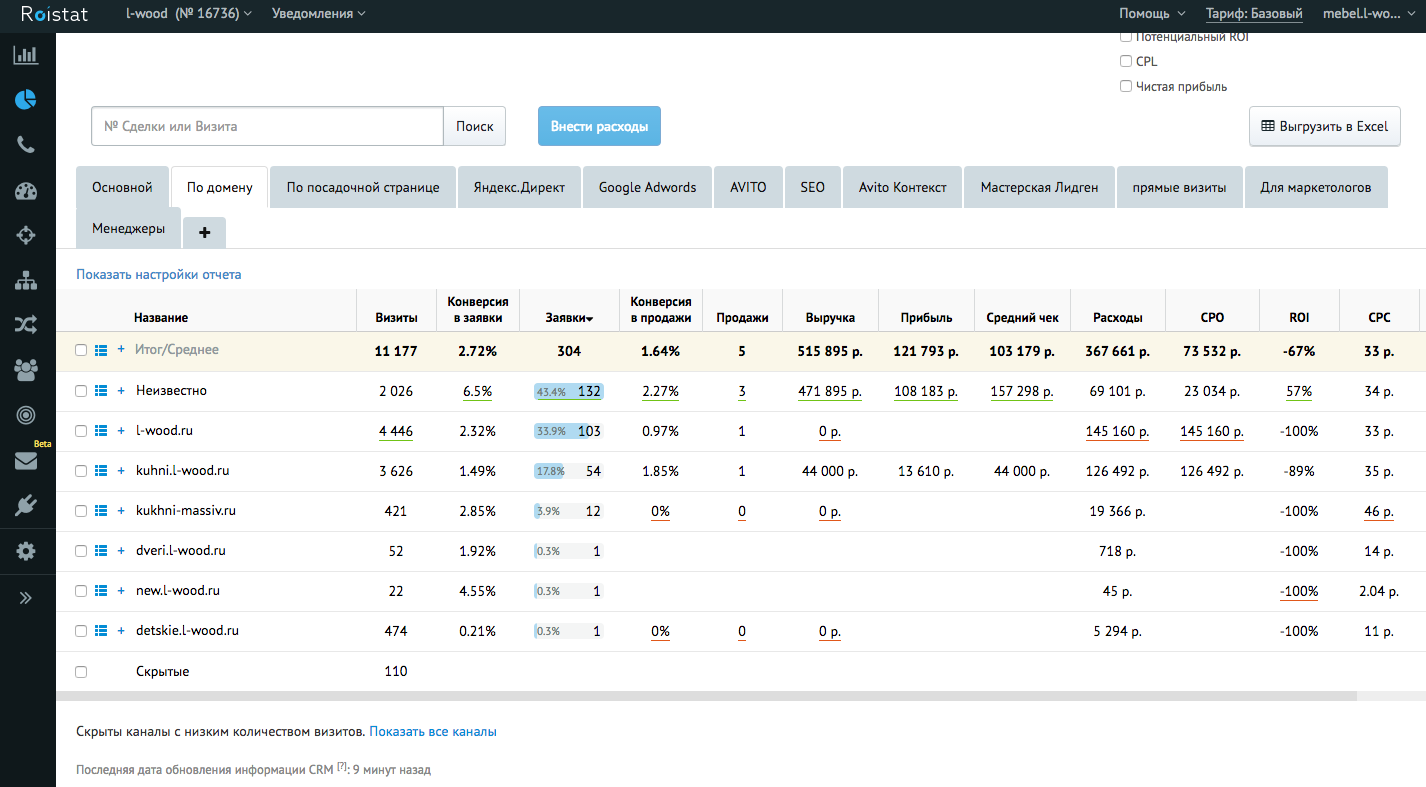Open the pie chart reports sidebar icon

25,100
